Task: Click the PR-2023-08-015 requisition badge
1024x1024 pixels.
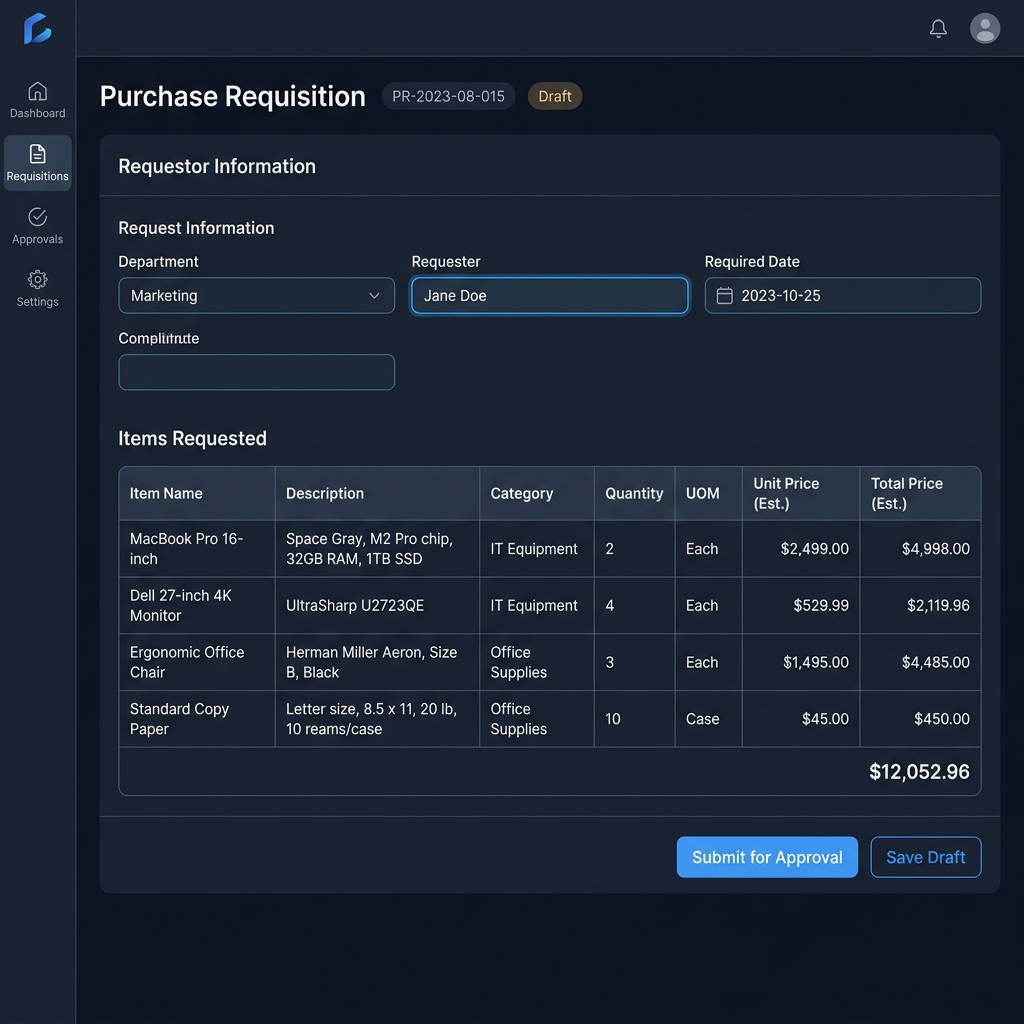Action: click(448, 96)
